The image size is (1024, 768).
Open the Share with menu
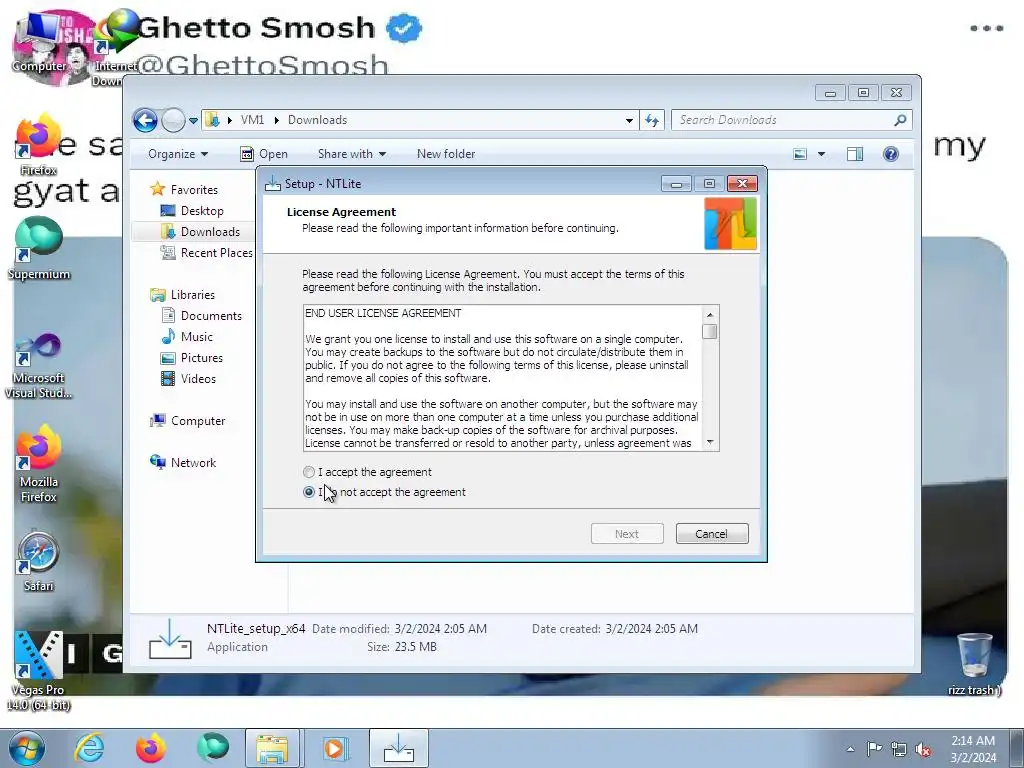click(352, 154)
